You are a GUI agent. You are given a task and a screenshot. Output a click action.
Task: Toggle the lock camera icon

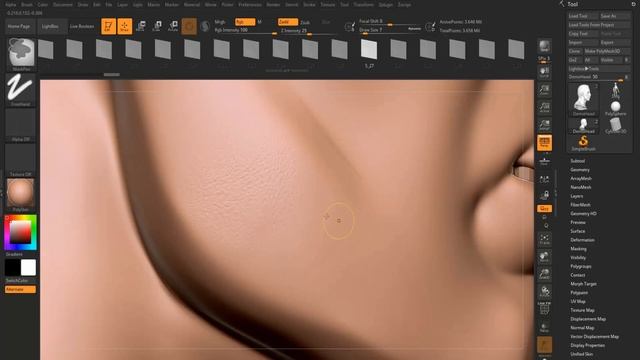[544, 195]
